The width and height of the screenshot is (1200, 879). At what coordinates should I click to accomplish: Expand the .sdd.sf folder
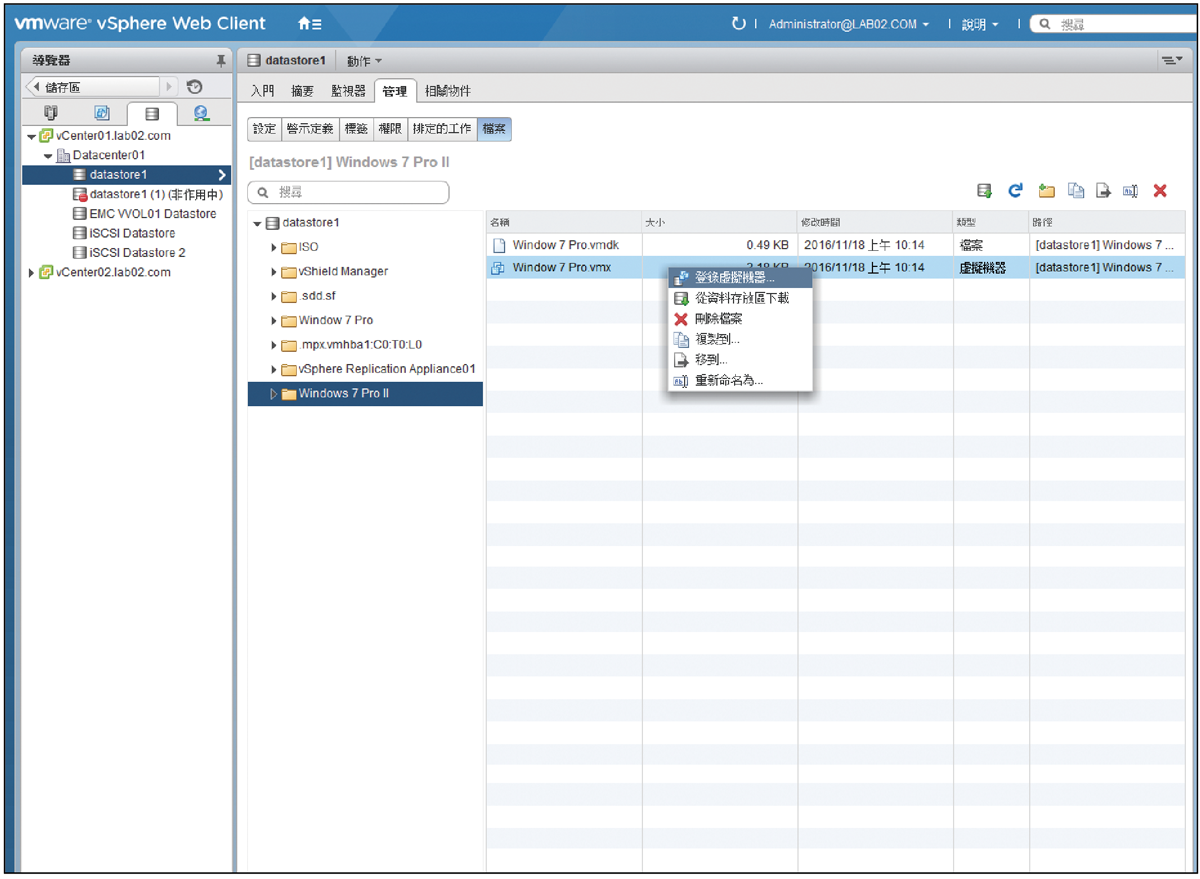(x=274, y=296)
